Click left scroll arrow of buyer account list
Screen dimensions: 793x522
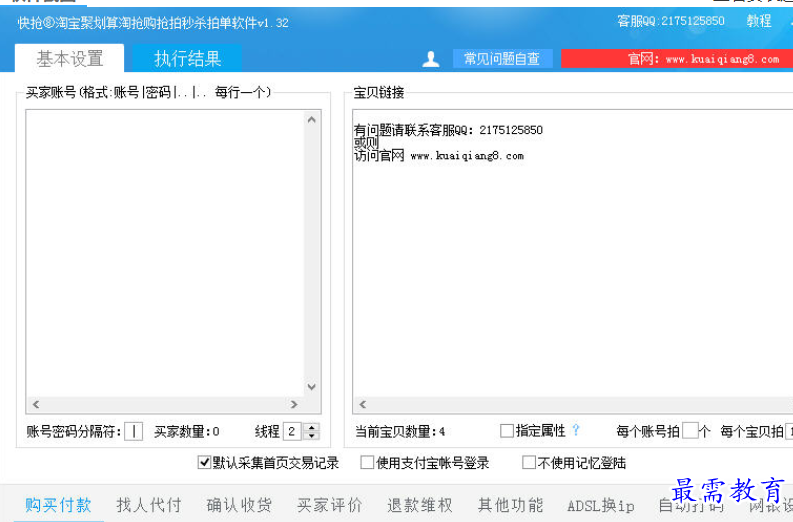[36, 404]
